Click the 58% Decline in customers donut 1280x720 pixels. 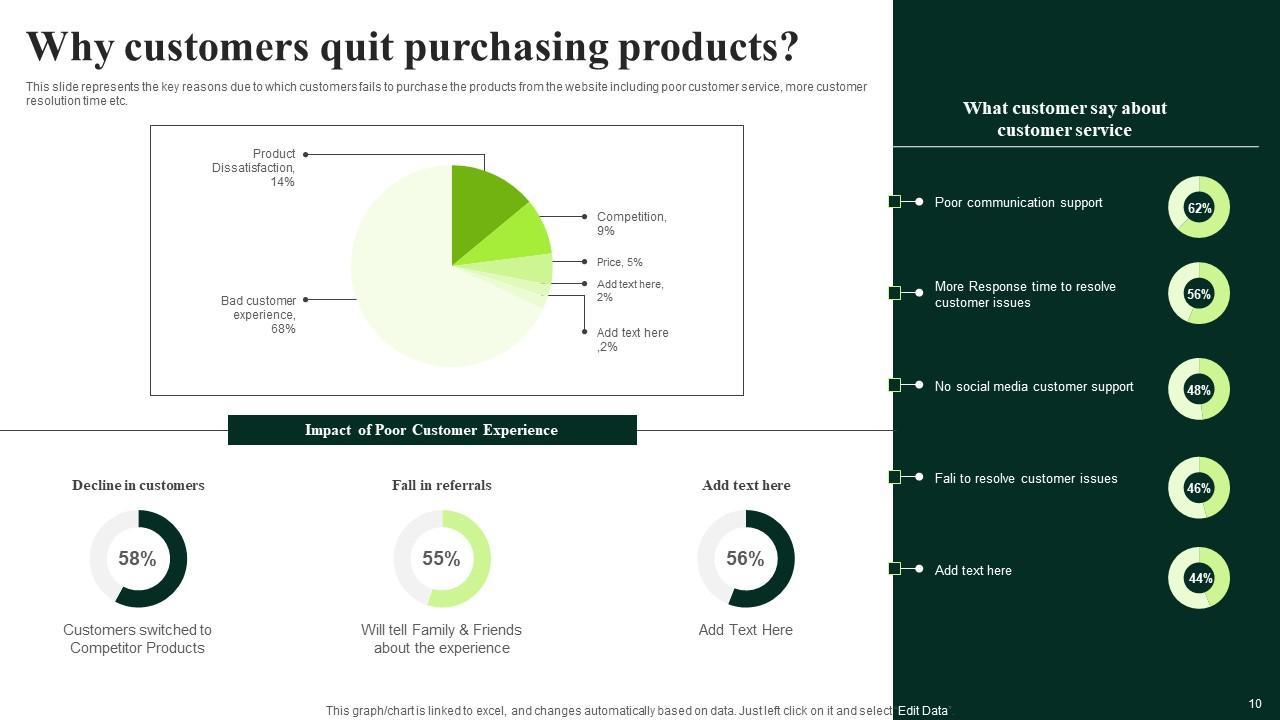pos(138,558)
